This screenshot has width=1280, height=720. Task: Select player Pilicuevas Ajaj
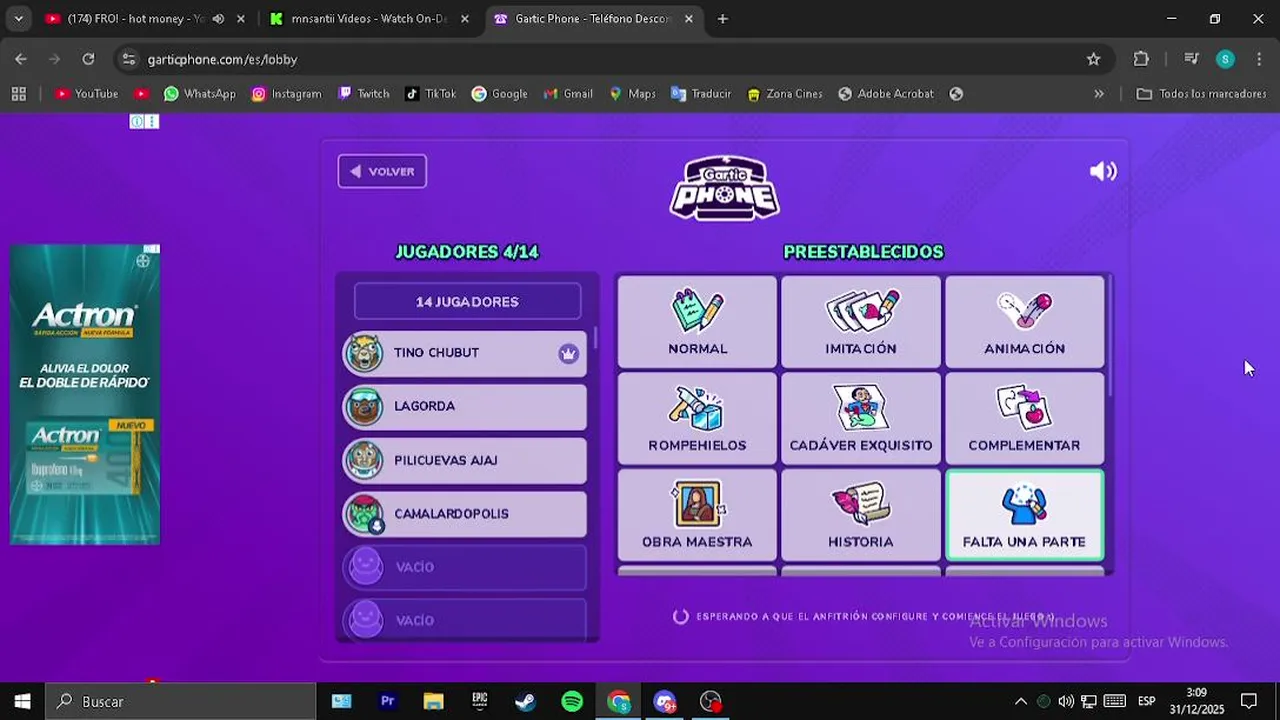click(465, 460)
